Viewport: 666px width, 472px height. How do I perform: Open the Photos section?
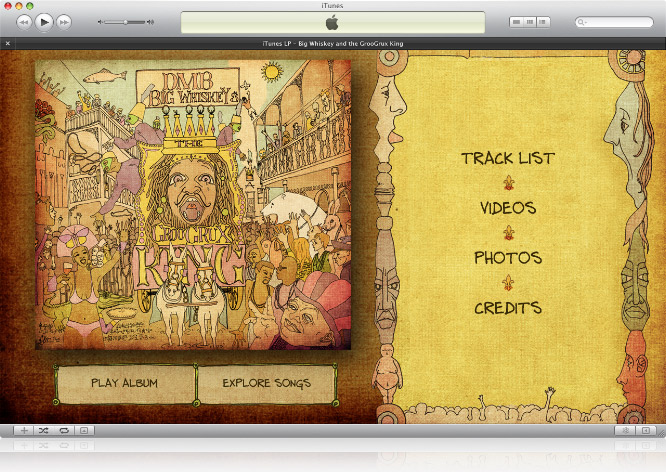click(x=508, y=257)
